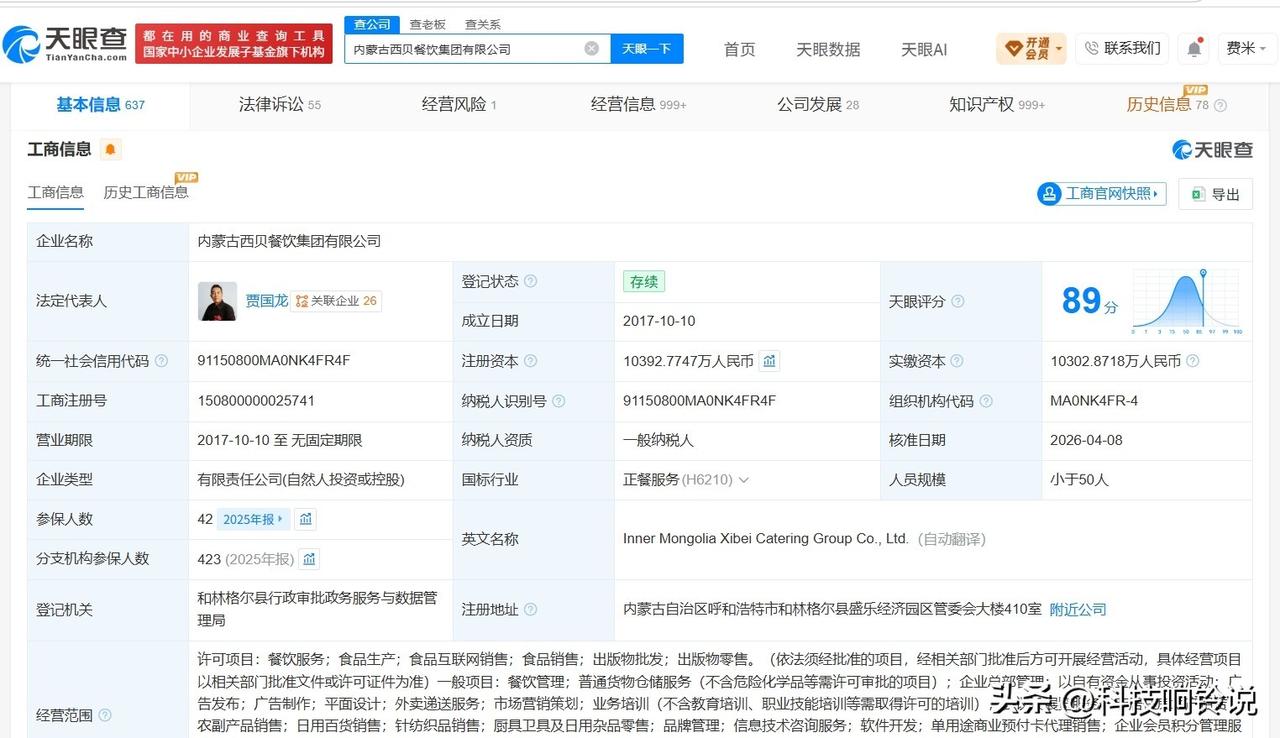Image resolution: width=1280 pixels, height=738 pixels.
Task: Open the 经营信息 tab
Action: pyautogui.click(x=638, y=104)
